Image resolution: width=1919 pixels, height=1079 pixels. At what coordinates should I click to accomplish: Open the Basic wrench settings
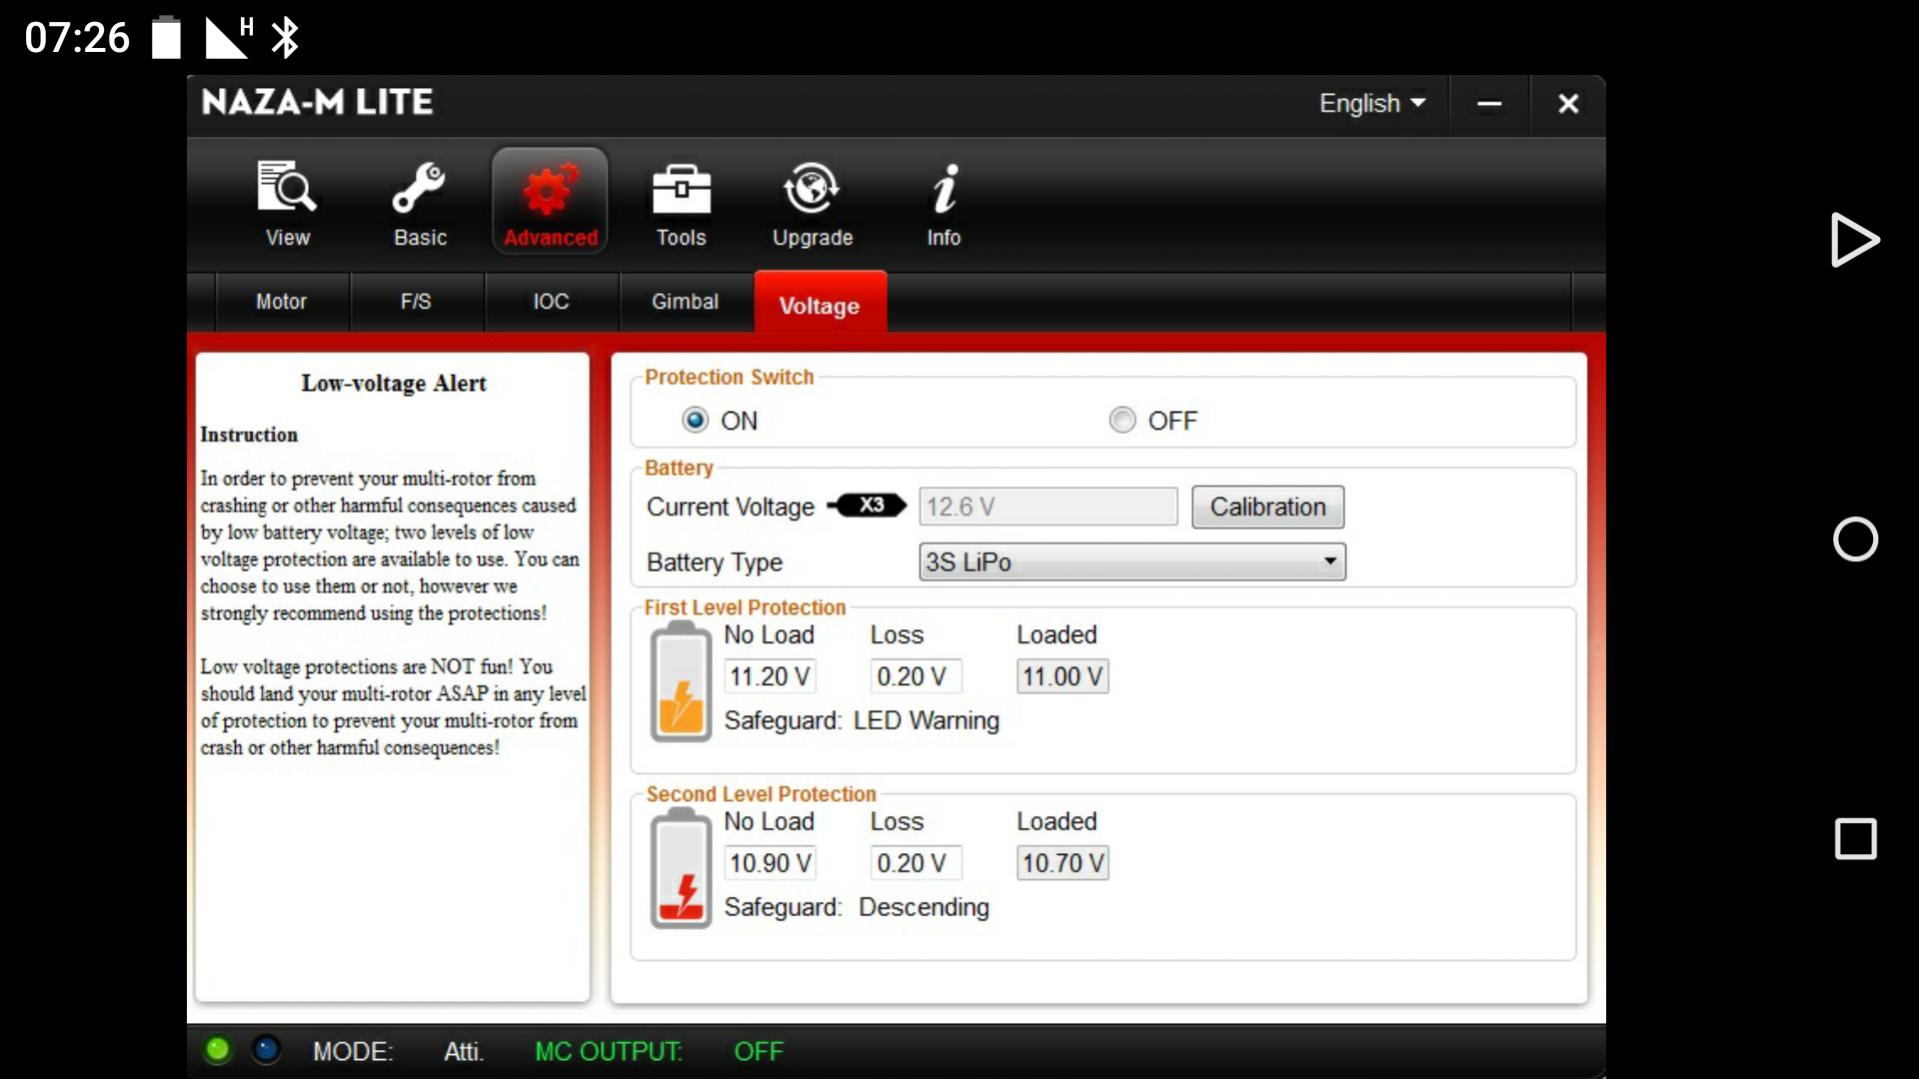[x=419, y=203]
